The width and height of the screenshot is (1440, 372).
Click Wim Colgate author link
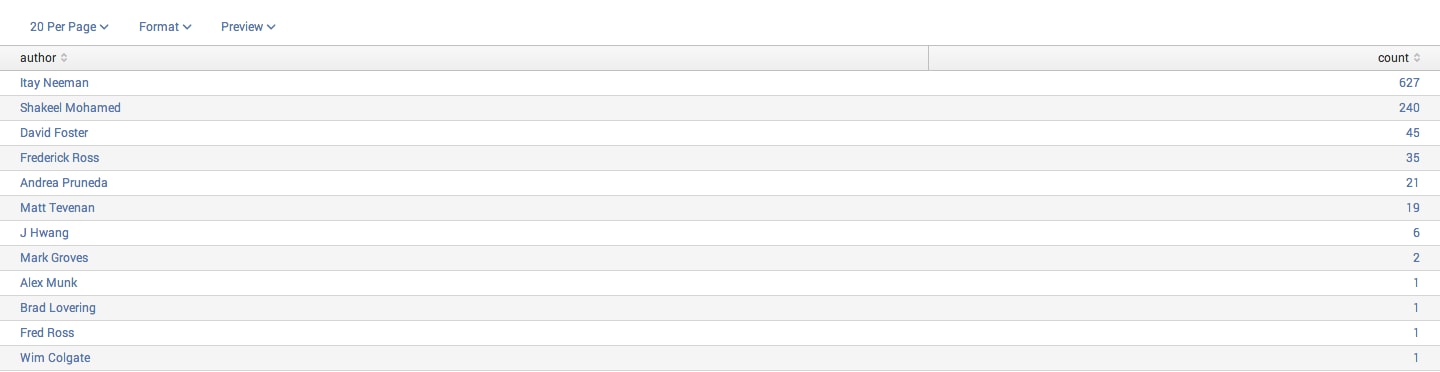click(55, 358)
